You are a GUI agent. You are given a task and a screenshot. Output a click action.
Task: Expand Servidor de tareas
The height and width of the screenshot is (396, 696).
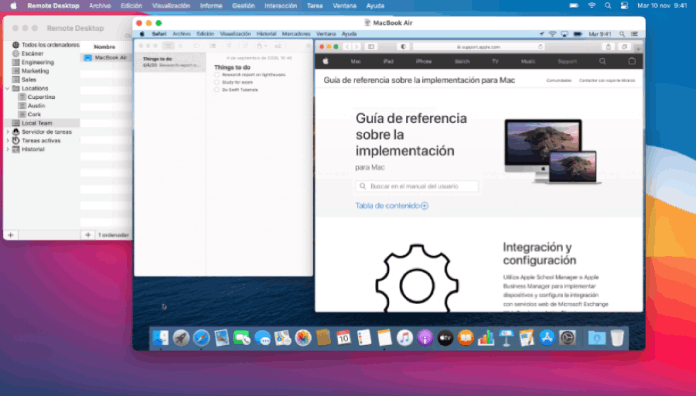pyautogui.click(x=8, y=132)
